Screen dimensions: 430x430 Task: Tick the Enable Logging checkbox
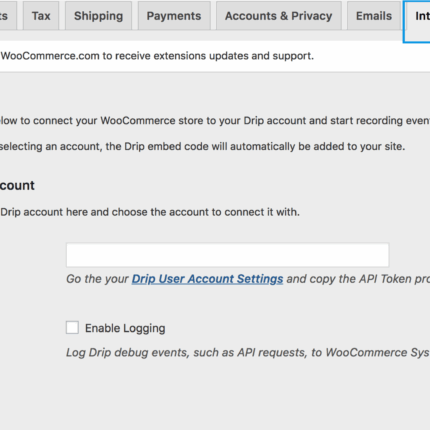(x=72, y=327)
